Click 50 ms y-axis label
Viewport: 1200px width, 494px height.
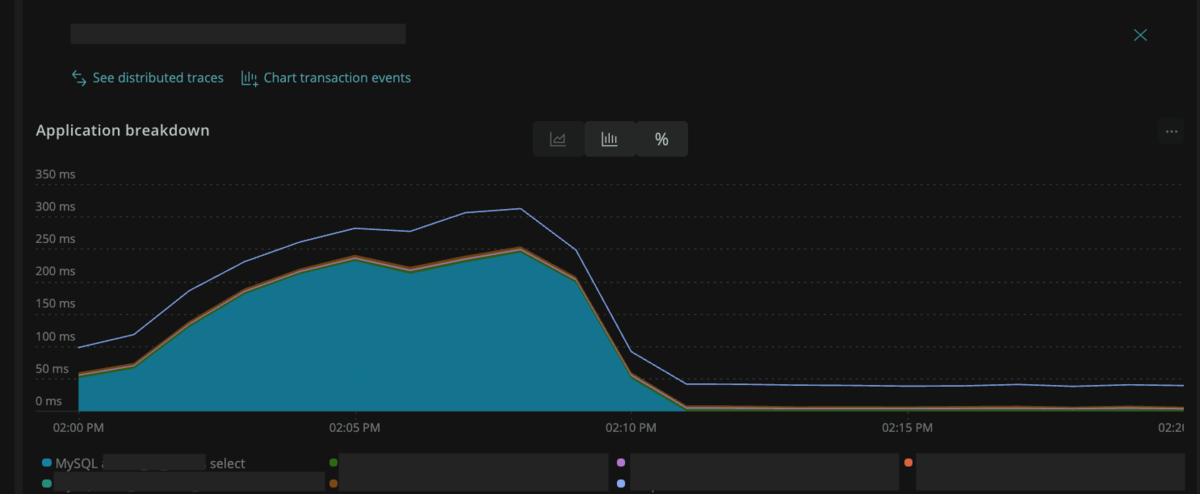53,369
